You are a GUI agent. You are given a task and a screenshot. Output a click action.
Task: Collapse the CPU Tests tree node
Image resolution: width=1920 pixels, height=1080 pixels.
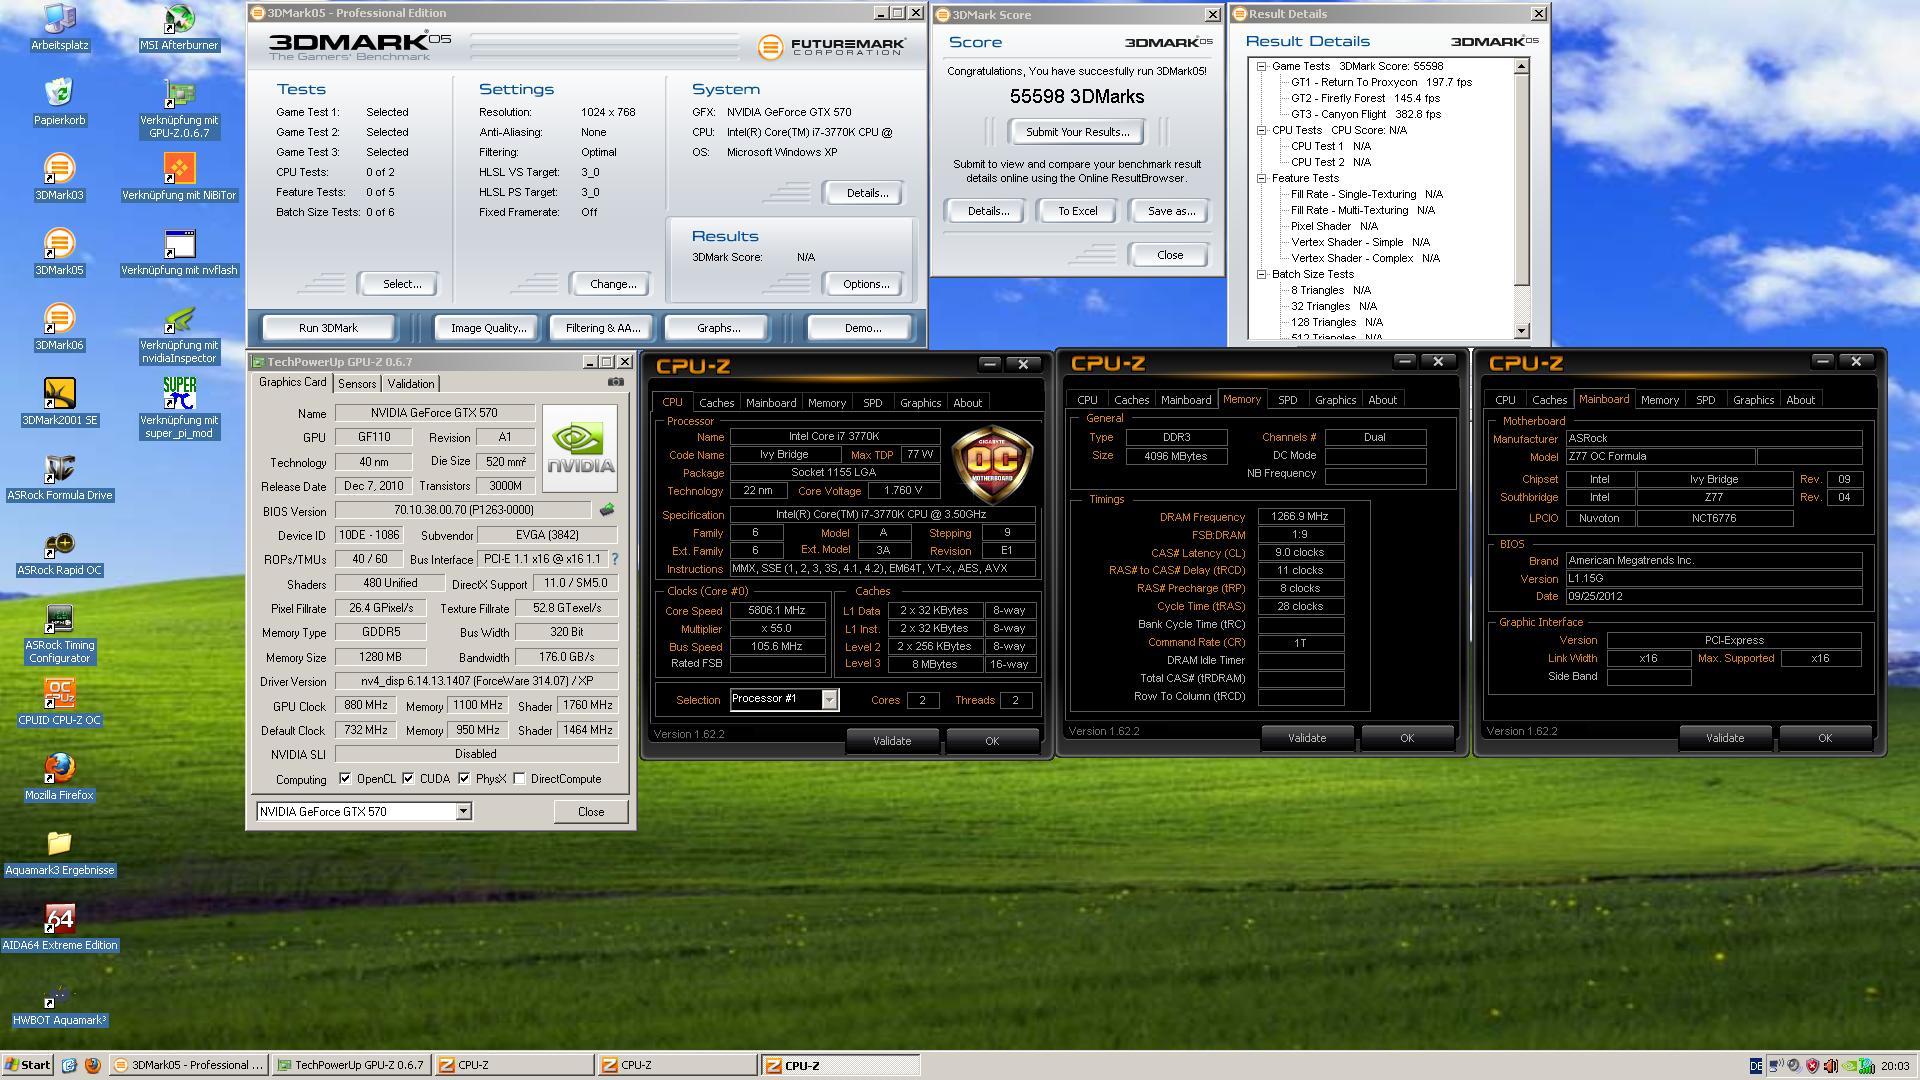point(1262,130)
